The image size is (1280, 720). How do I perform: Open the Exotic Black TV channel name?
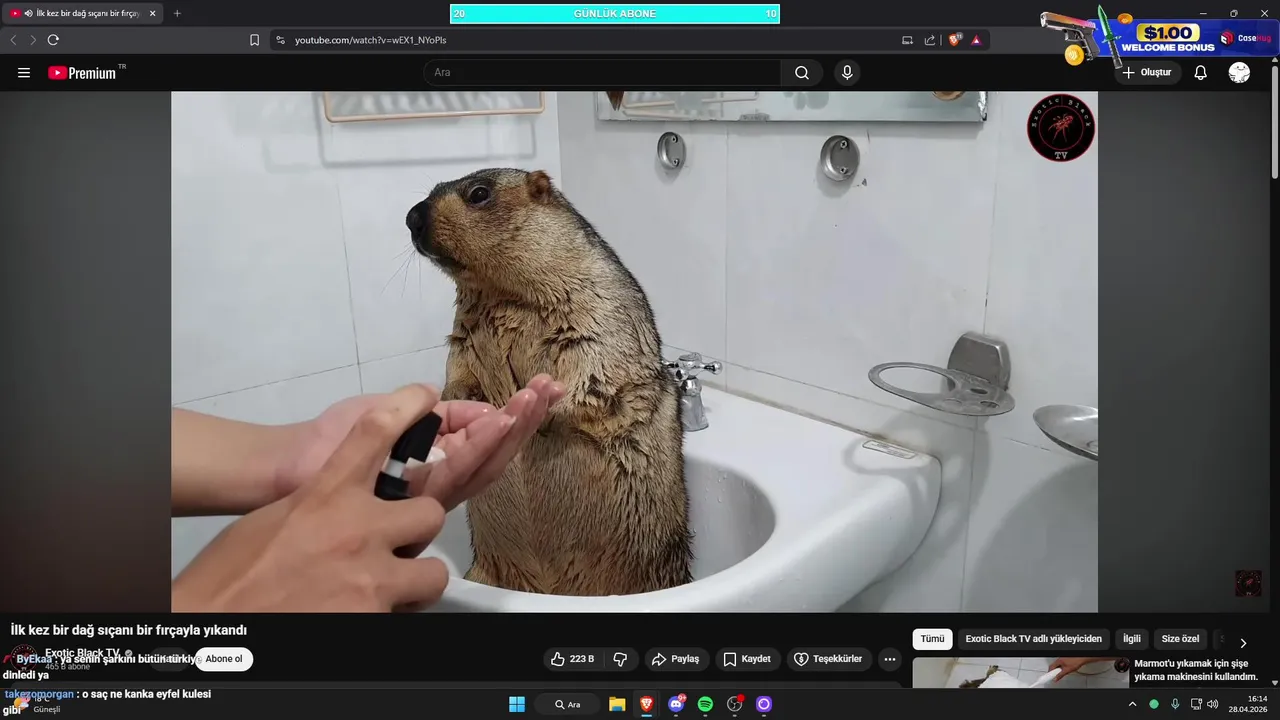coord(82,653)
